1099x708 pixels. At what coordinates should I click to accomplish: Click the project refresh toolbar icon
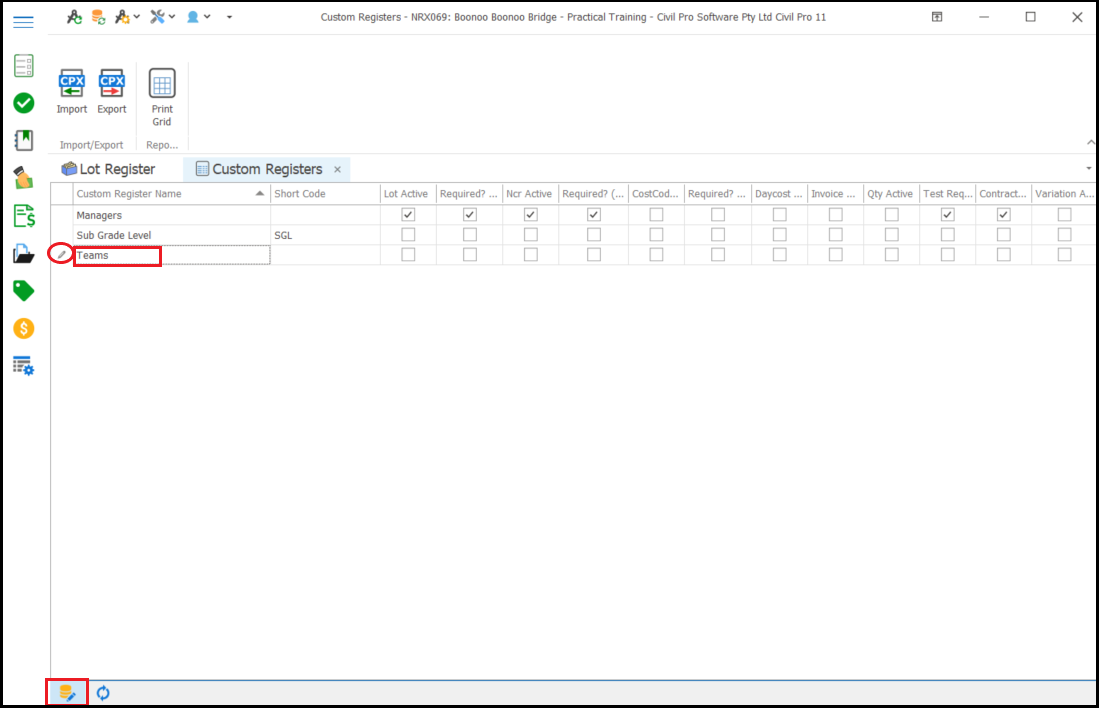pos(74,17)
